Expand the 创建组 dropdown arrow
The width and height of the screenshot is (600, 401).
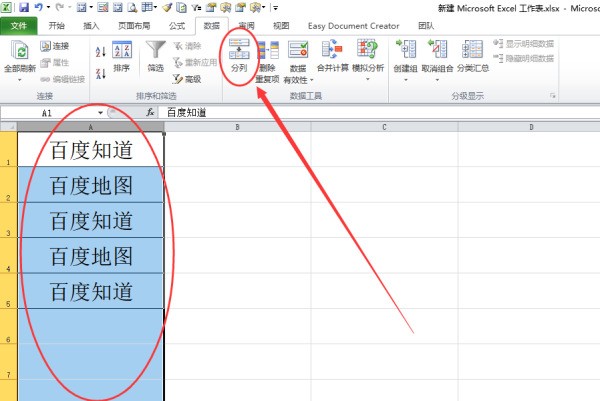[x=406, y=80]
